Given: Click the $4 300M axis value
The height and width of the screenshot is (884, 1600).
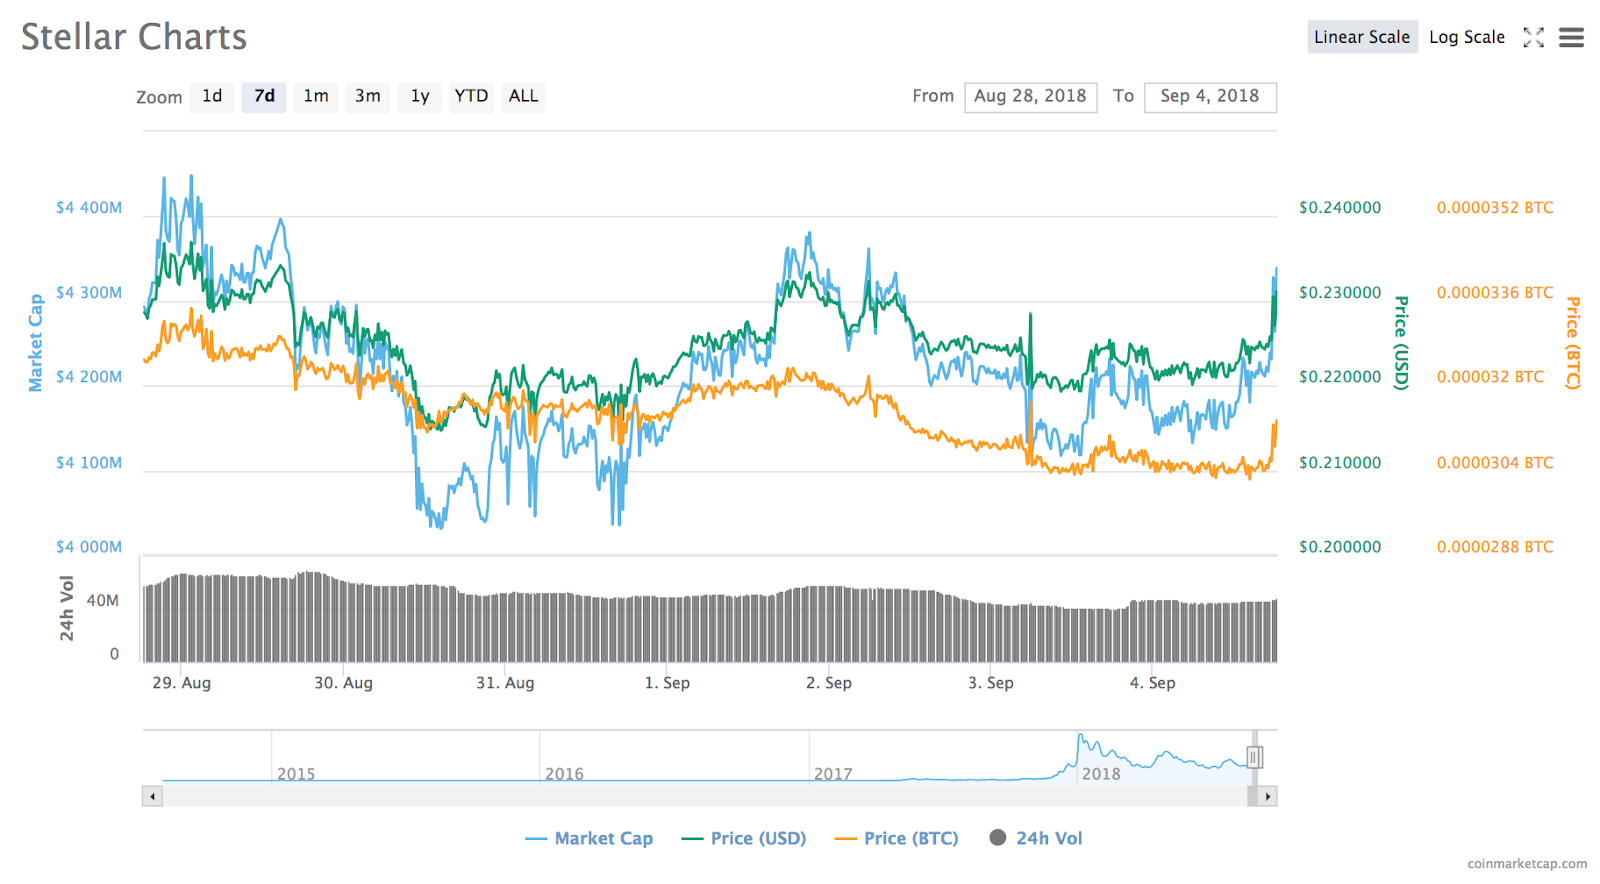Looking at the screenshot, I should click(x=89, y=293).
